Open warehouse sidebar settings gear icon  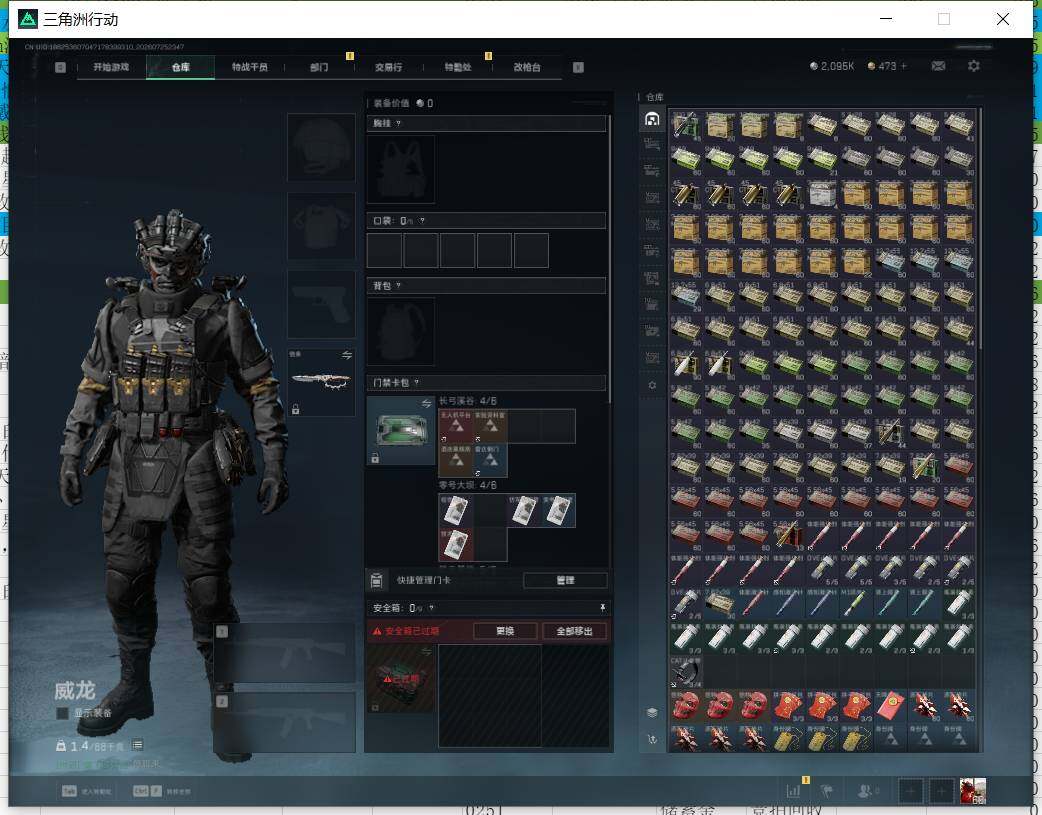click(x=652, y=385)
